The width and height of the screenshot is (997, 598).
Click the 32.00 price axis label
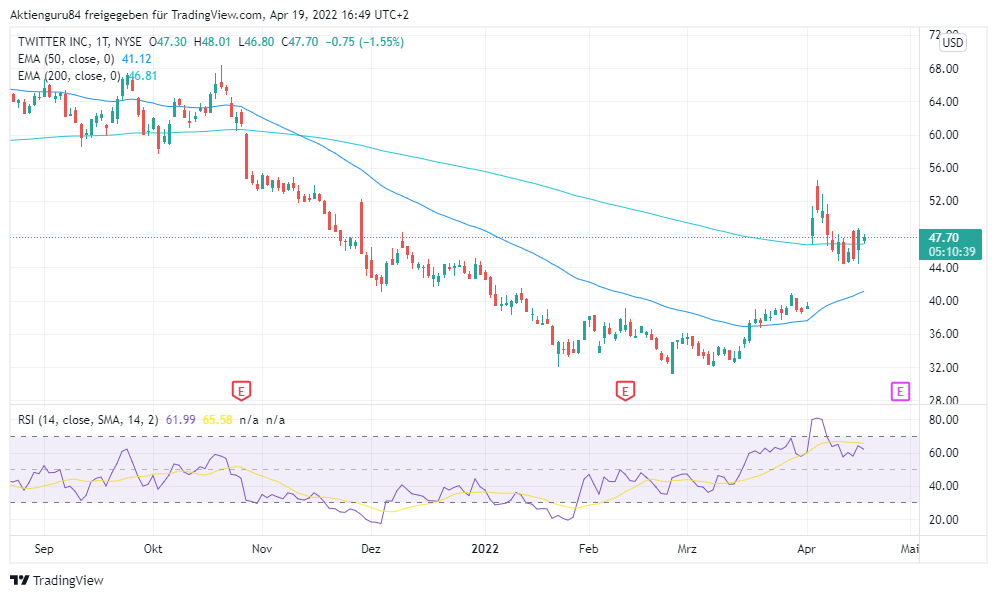tap(944, 368)
